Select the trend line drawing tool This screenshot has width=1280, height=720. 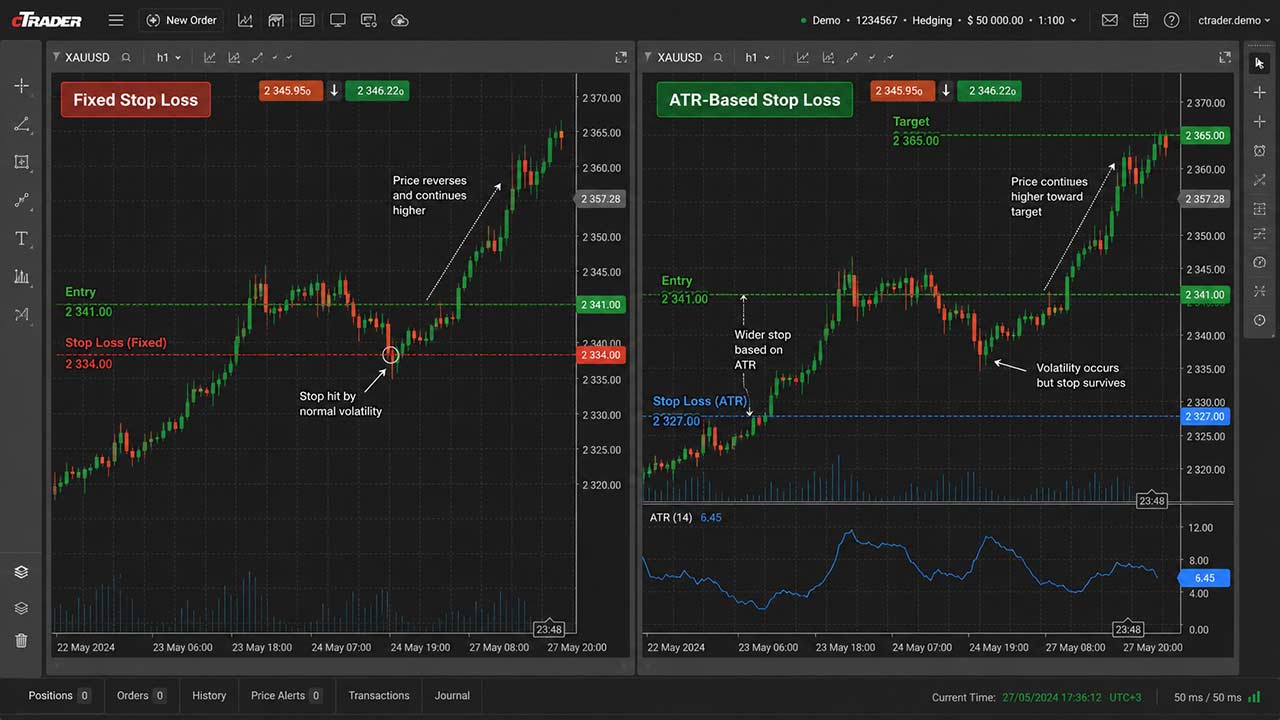[21, 124]
